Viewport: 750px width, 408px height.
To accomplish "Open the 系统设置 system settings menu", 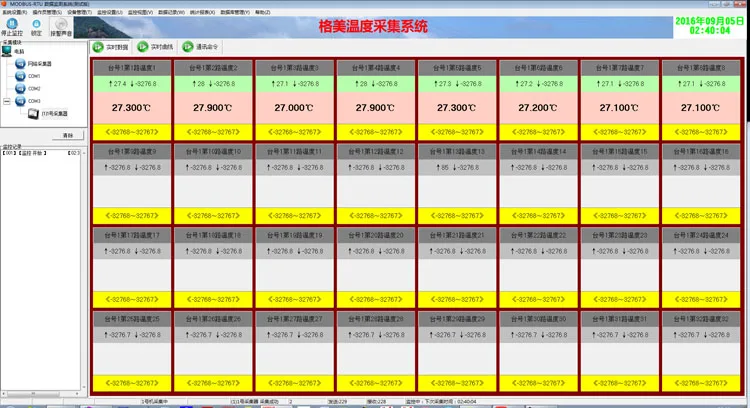I will pyautogui.click(x=15, y=12).
